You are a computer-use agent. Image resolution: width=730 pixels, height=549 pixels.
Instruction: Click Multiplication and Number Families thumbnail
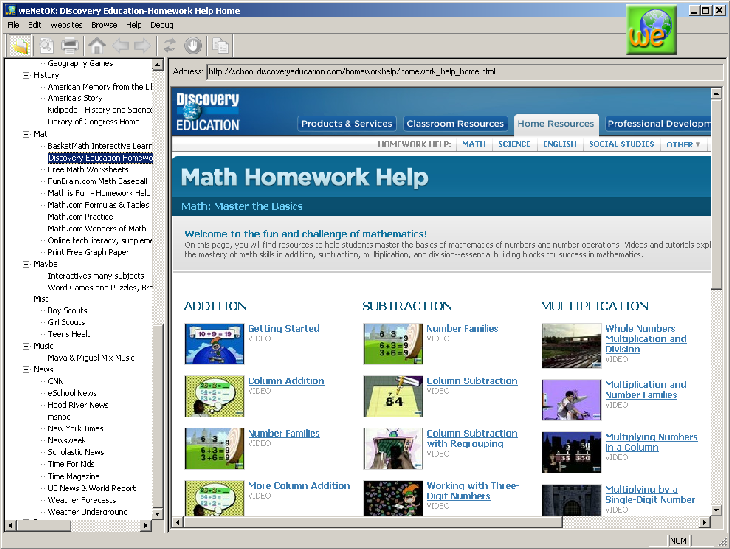point(571,400)
